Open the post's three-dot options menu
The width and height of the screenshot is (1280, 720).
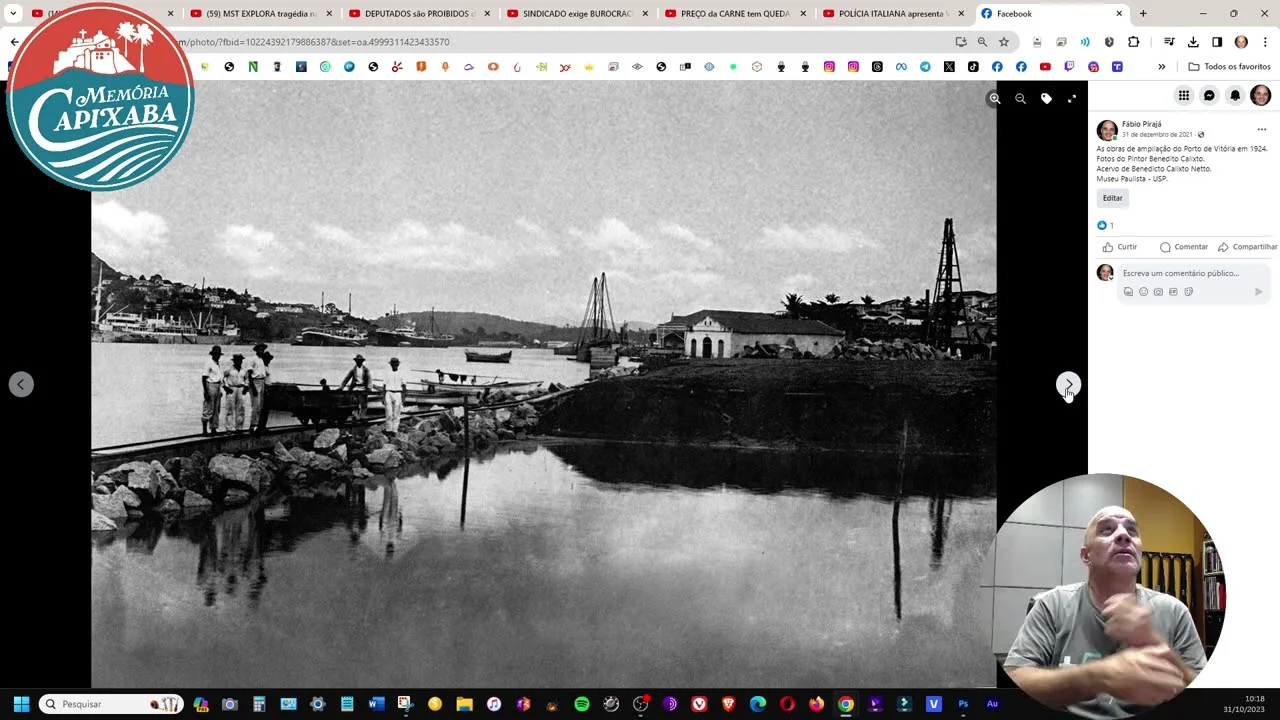[x=1261, y=130]
